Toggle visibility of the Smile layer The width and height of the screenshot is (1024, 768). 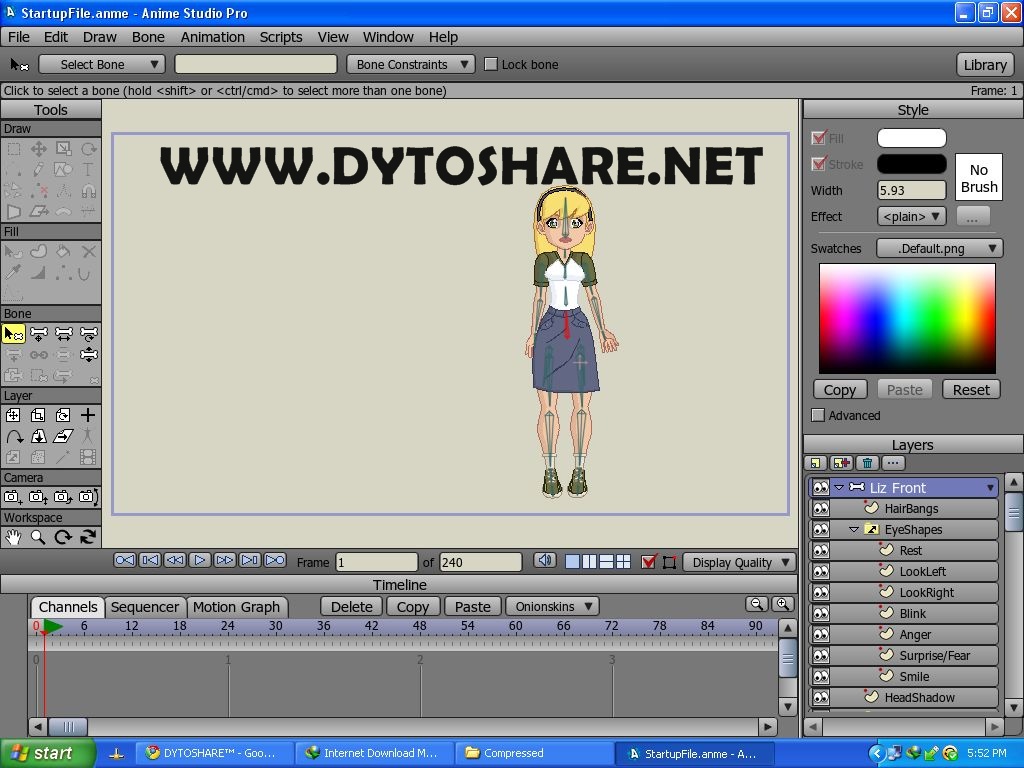pyautogui.click(x=820, y=677)
